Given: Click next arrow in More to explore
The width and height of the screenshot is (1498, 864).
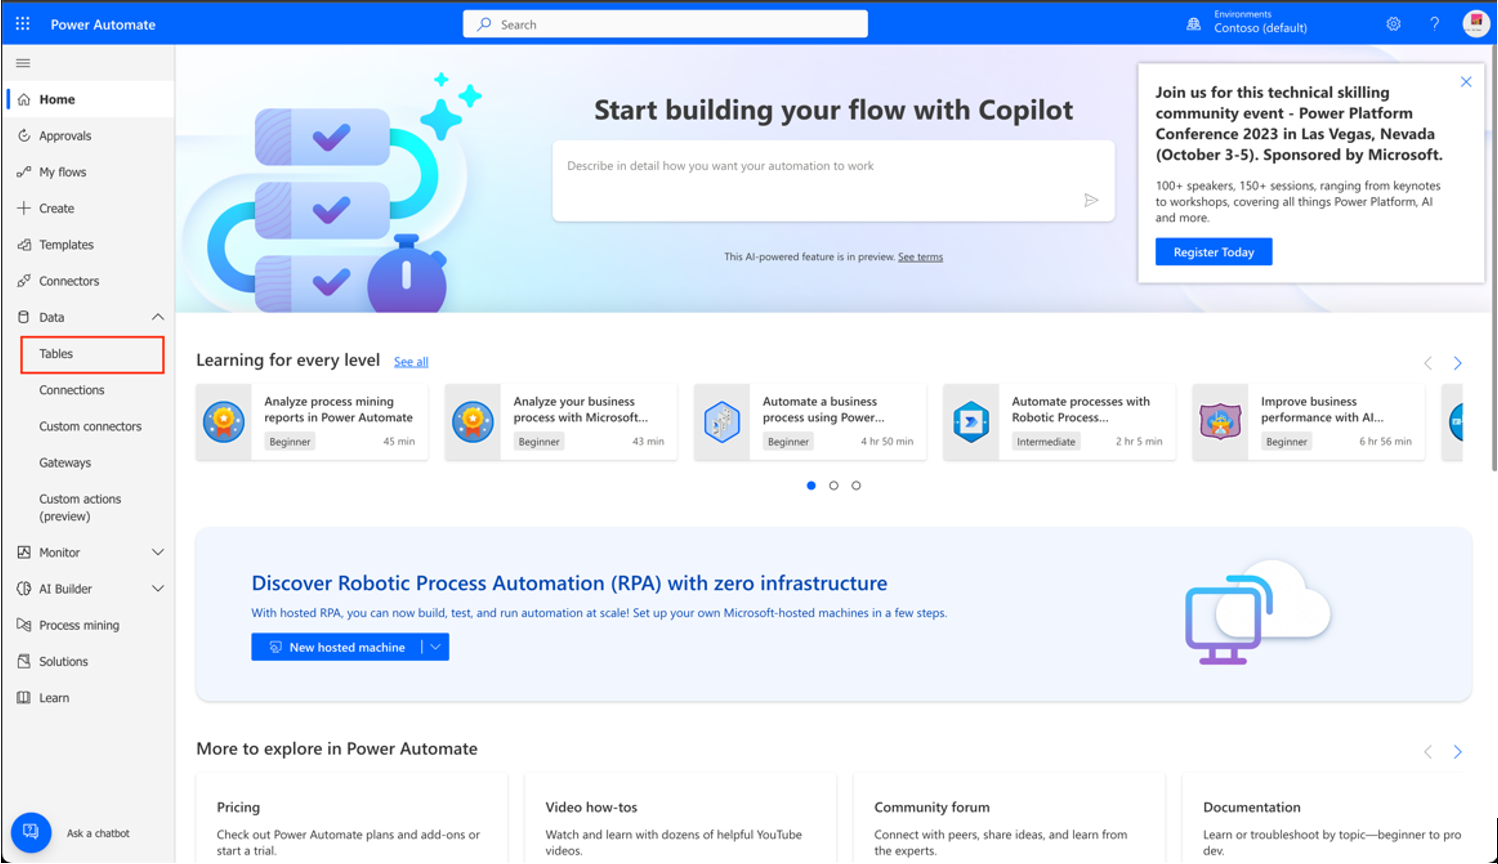Looking at the screenshot, I should click(1457, 752).
